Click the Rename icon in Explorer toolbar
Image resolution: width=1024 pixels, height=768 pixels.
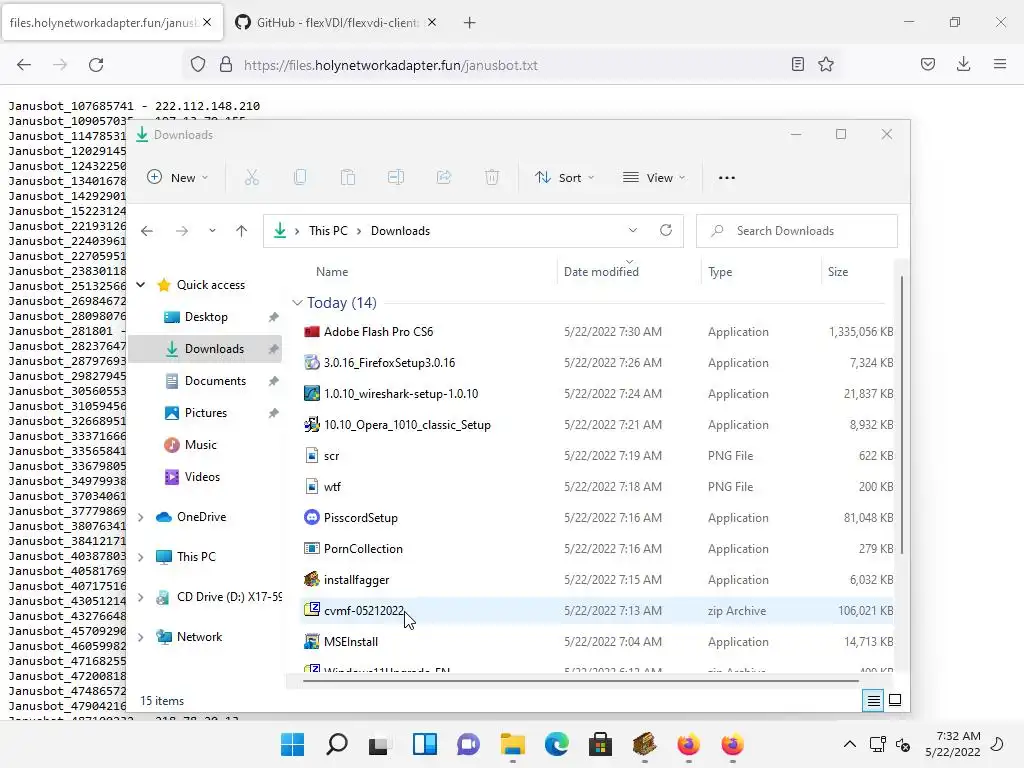(396, 178)
